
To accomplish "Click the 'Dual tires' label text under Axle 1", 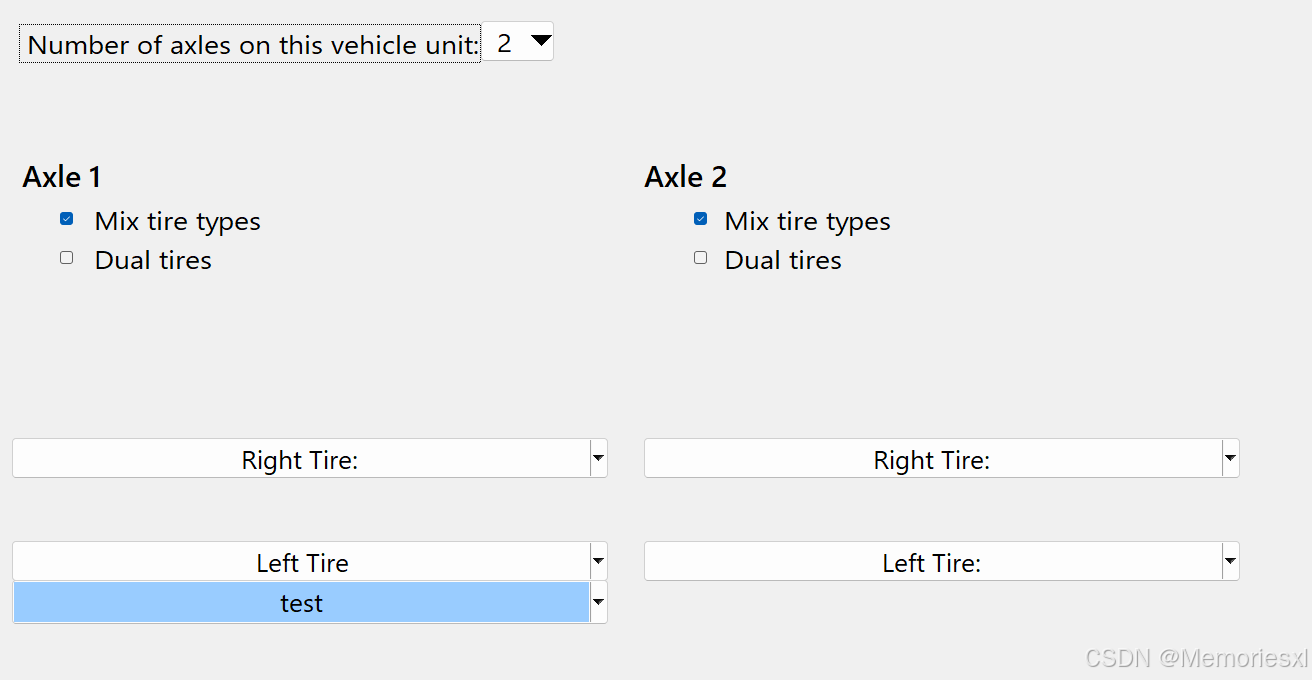I will coord(153,260).
